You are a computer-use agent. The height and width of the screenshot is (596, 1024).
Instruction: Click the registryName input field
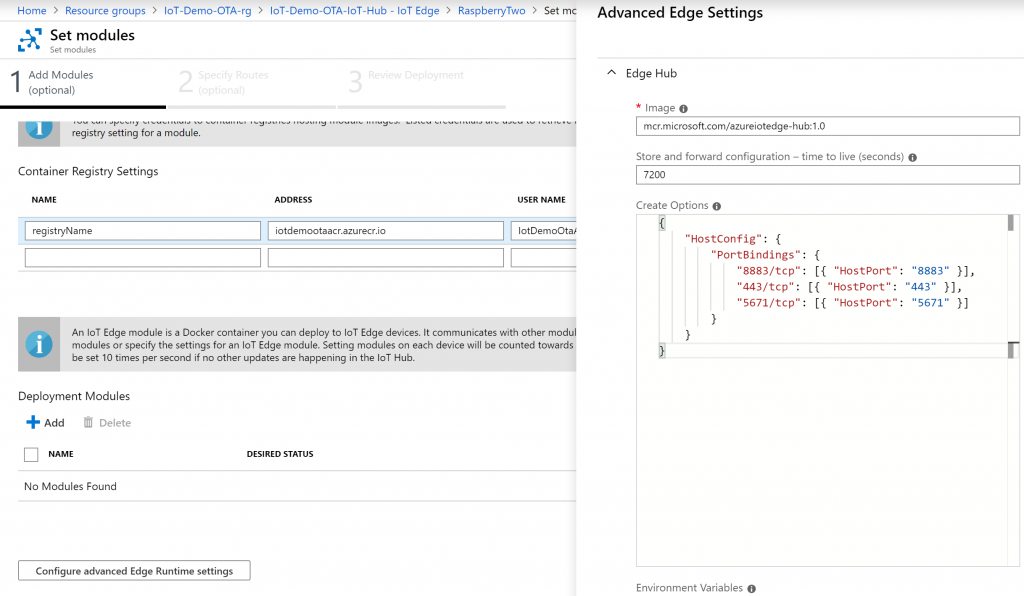[142, 230]
